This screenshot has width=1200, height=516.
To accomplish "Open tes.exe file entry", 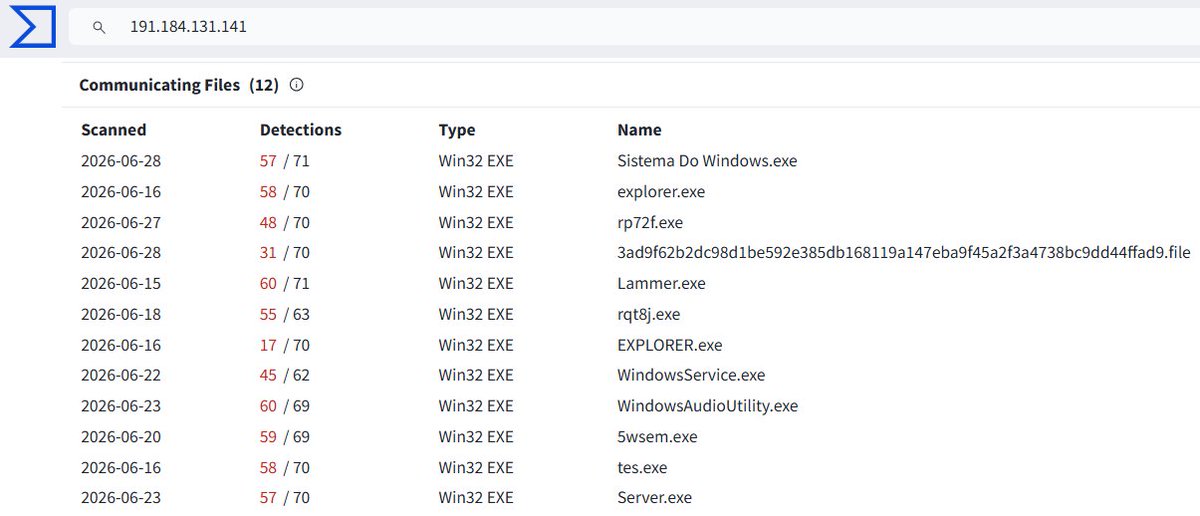I will pyautogui.click(x=643, y=468).
